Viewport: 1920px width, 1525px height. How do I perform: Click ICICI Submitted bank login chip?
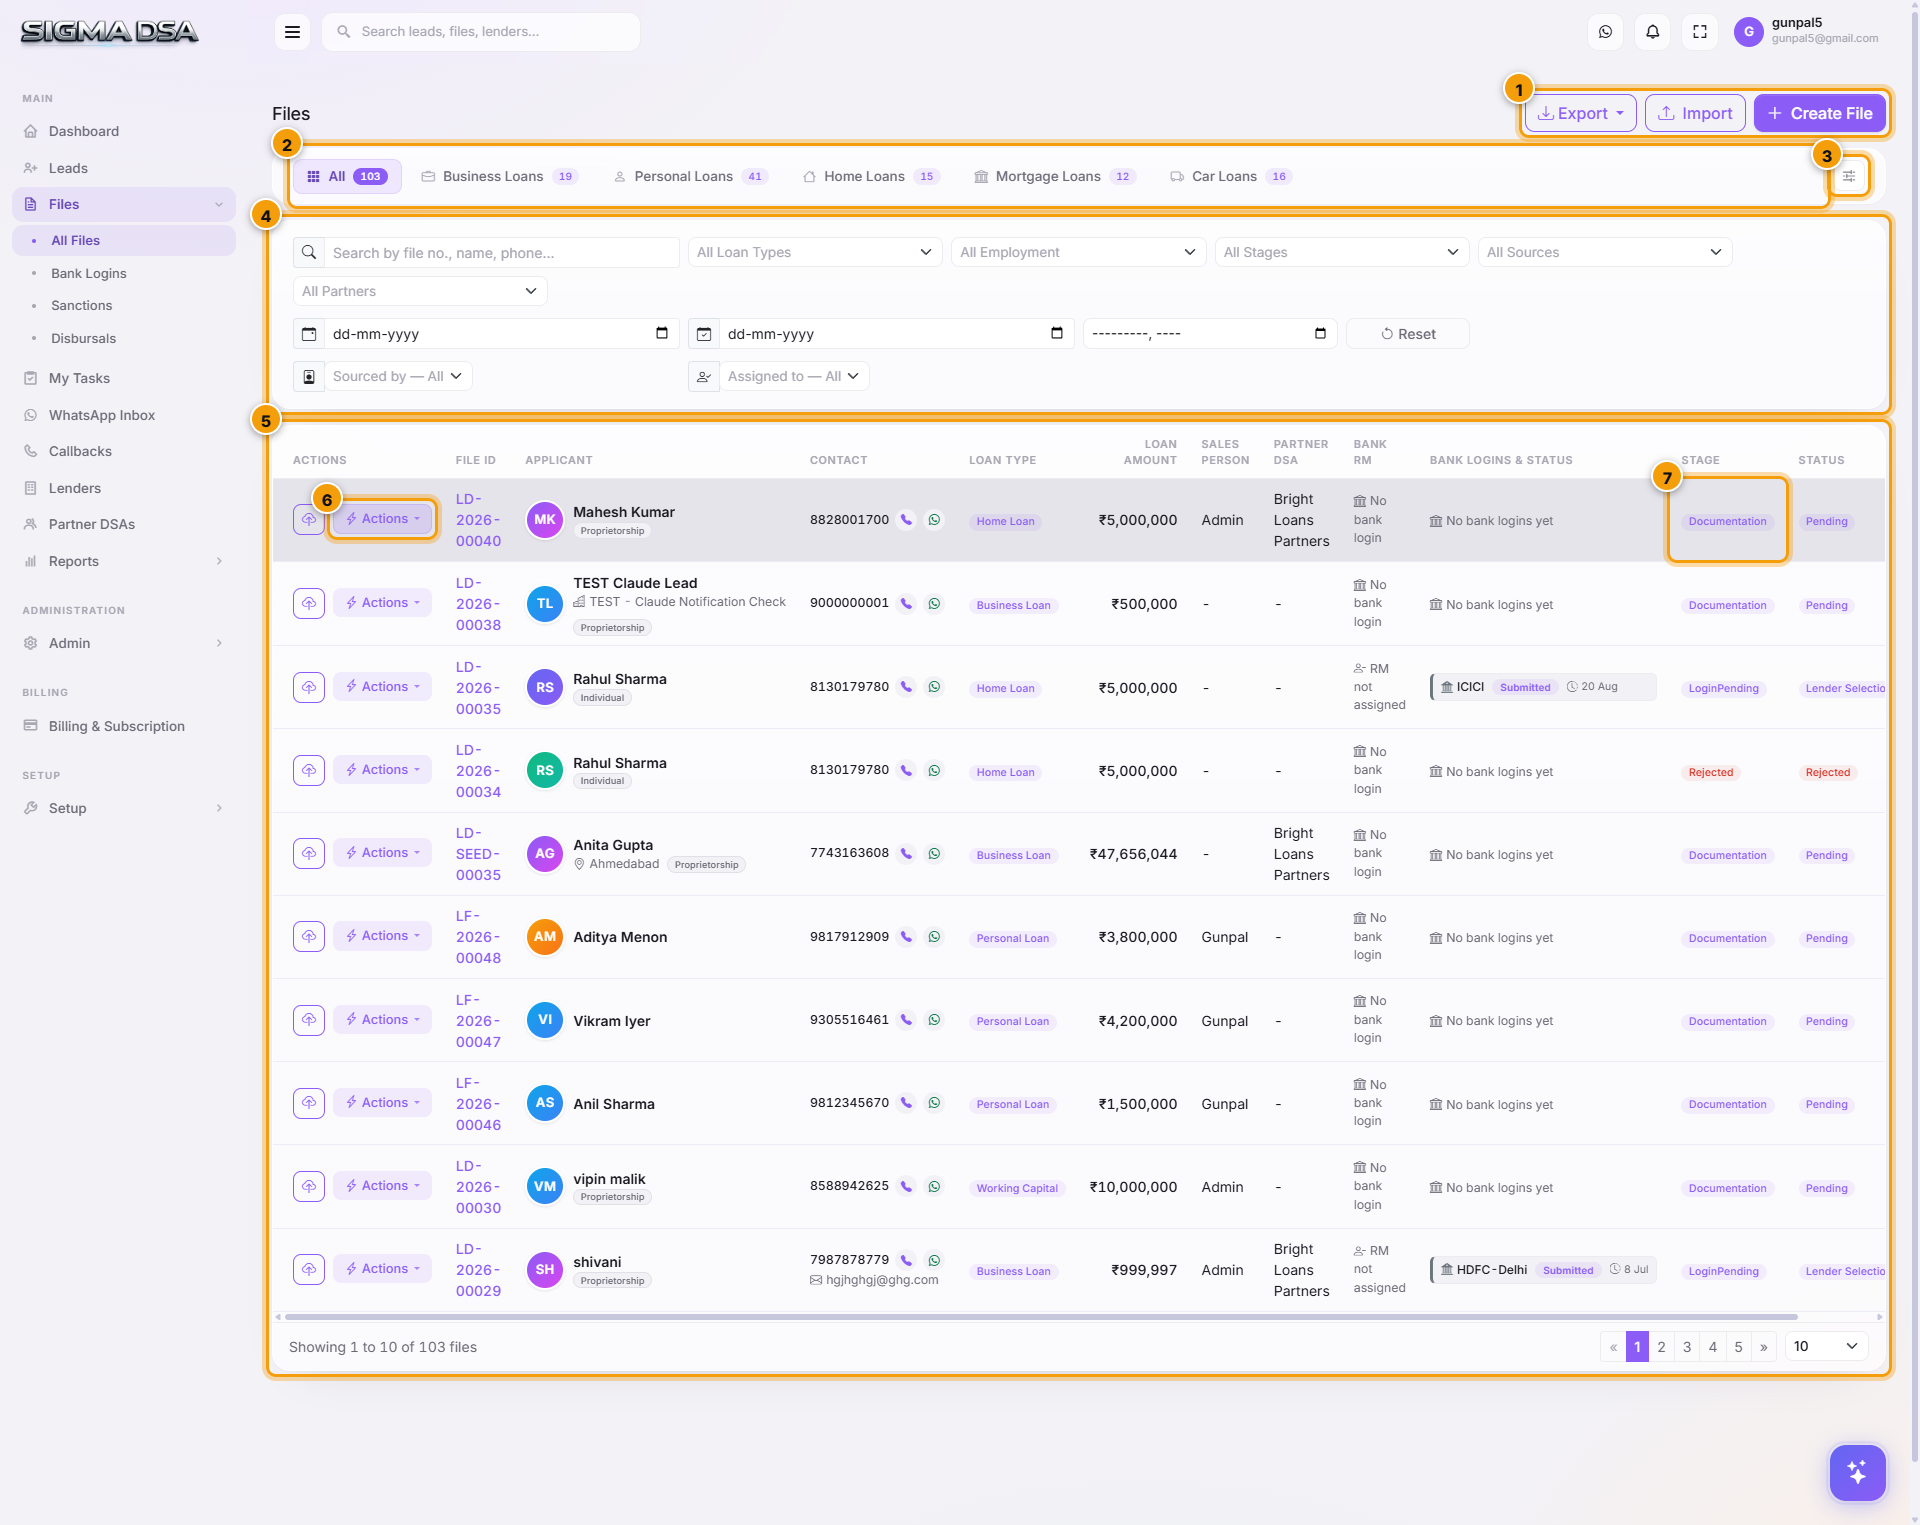pos(1543,687)
